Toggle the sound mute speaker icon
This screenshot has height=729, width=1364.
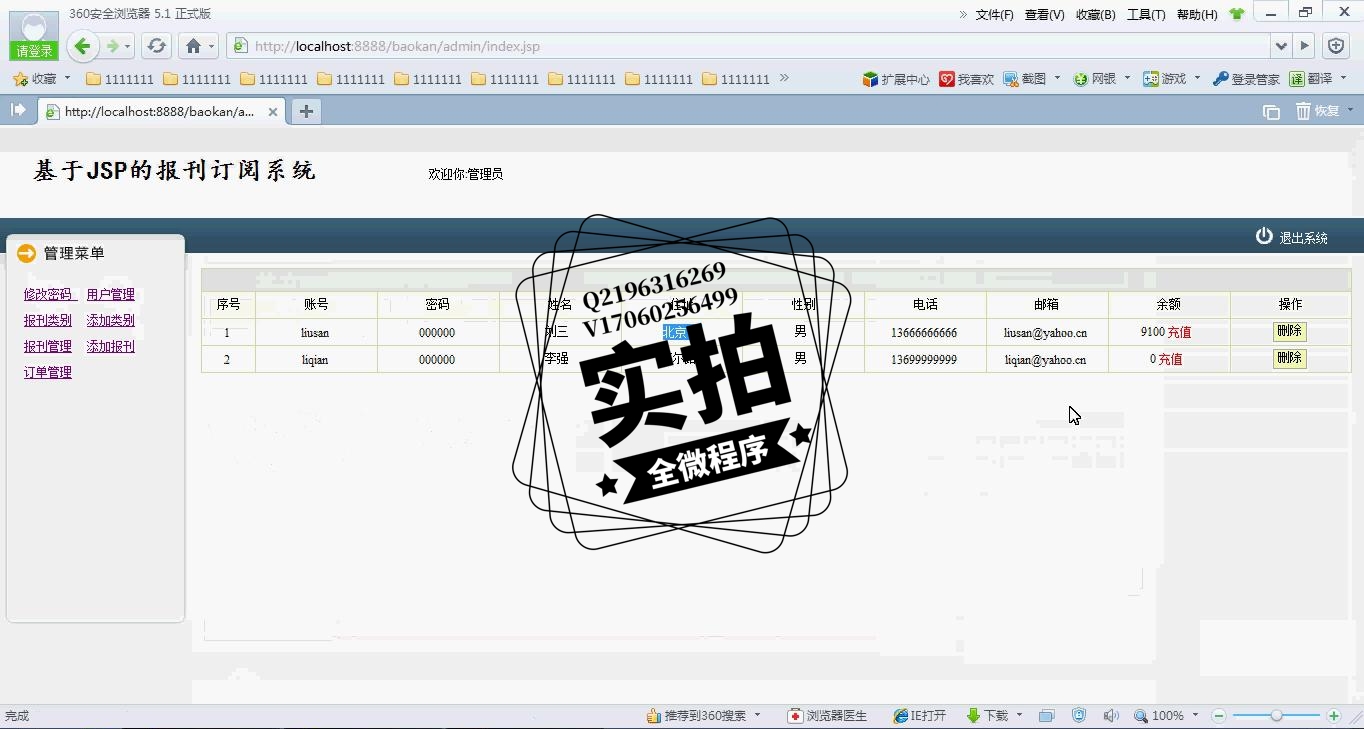click(1110, 716)
